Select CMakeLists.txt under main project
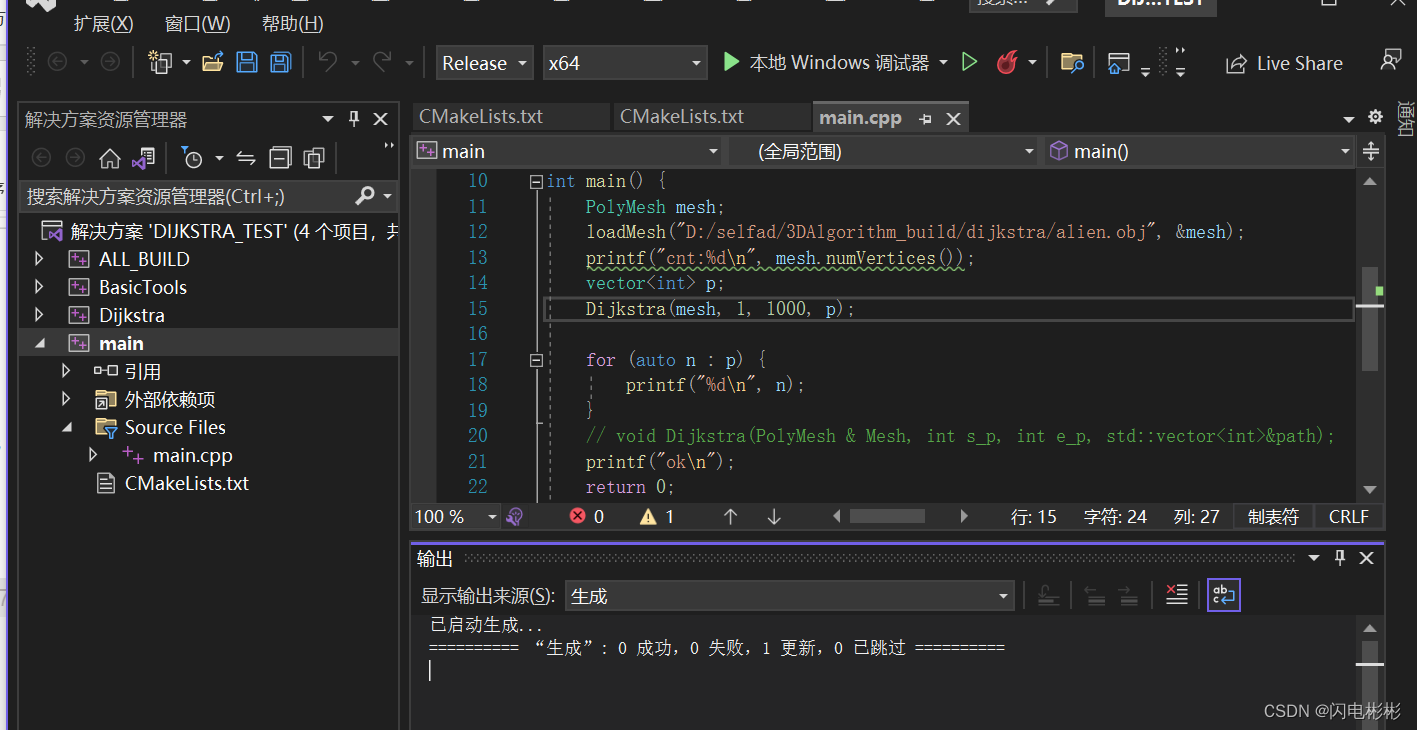 tap(186, 483)
